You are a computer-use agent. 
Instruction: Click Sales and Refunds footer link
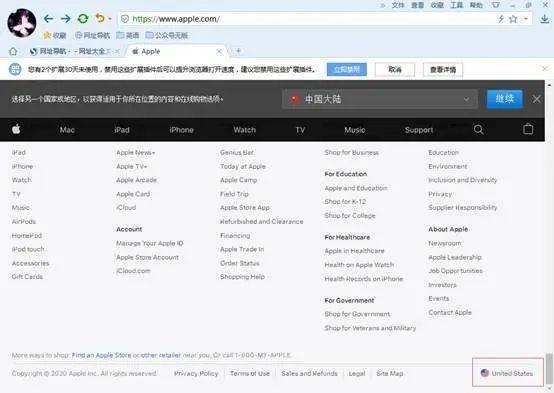[x=309, y=373]
